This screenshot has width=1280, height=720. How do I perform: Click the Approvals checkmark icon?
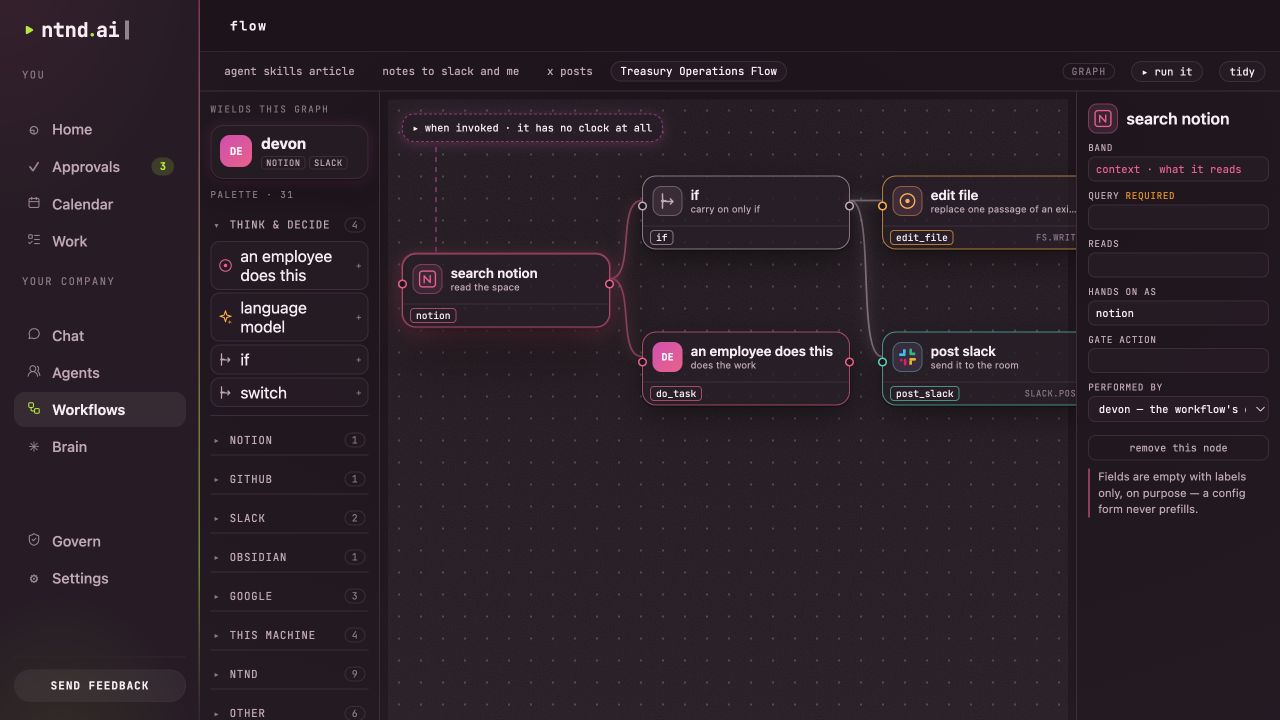(x=34, y=167)
